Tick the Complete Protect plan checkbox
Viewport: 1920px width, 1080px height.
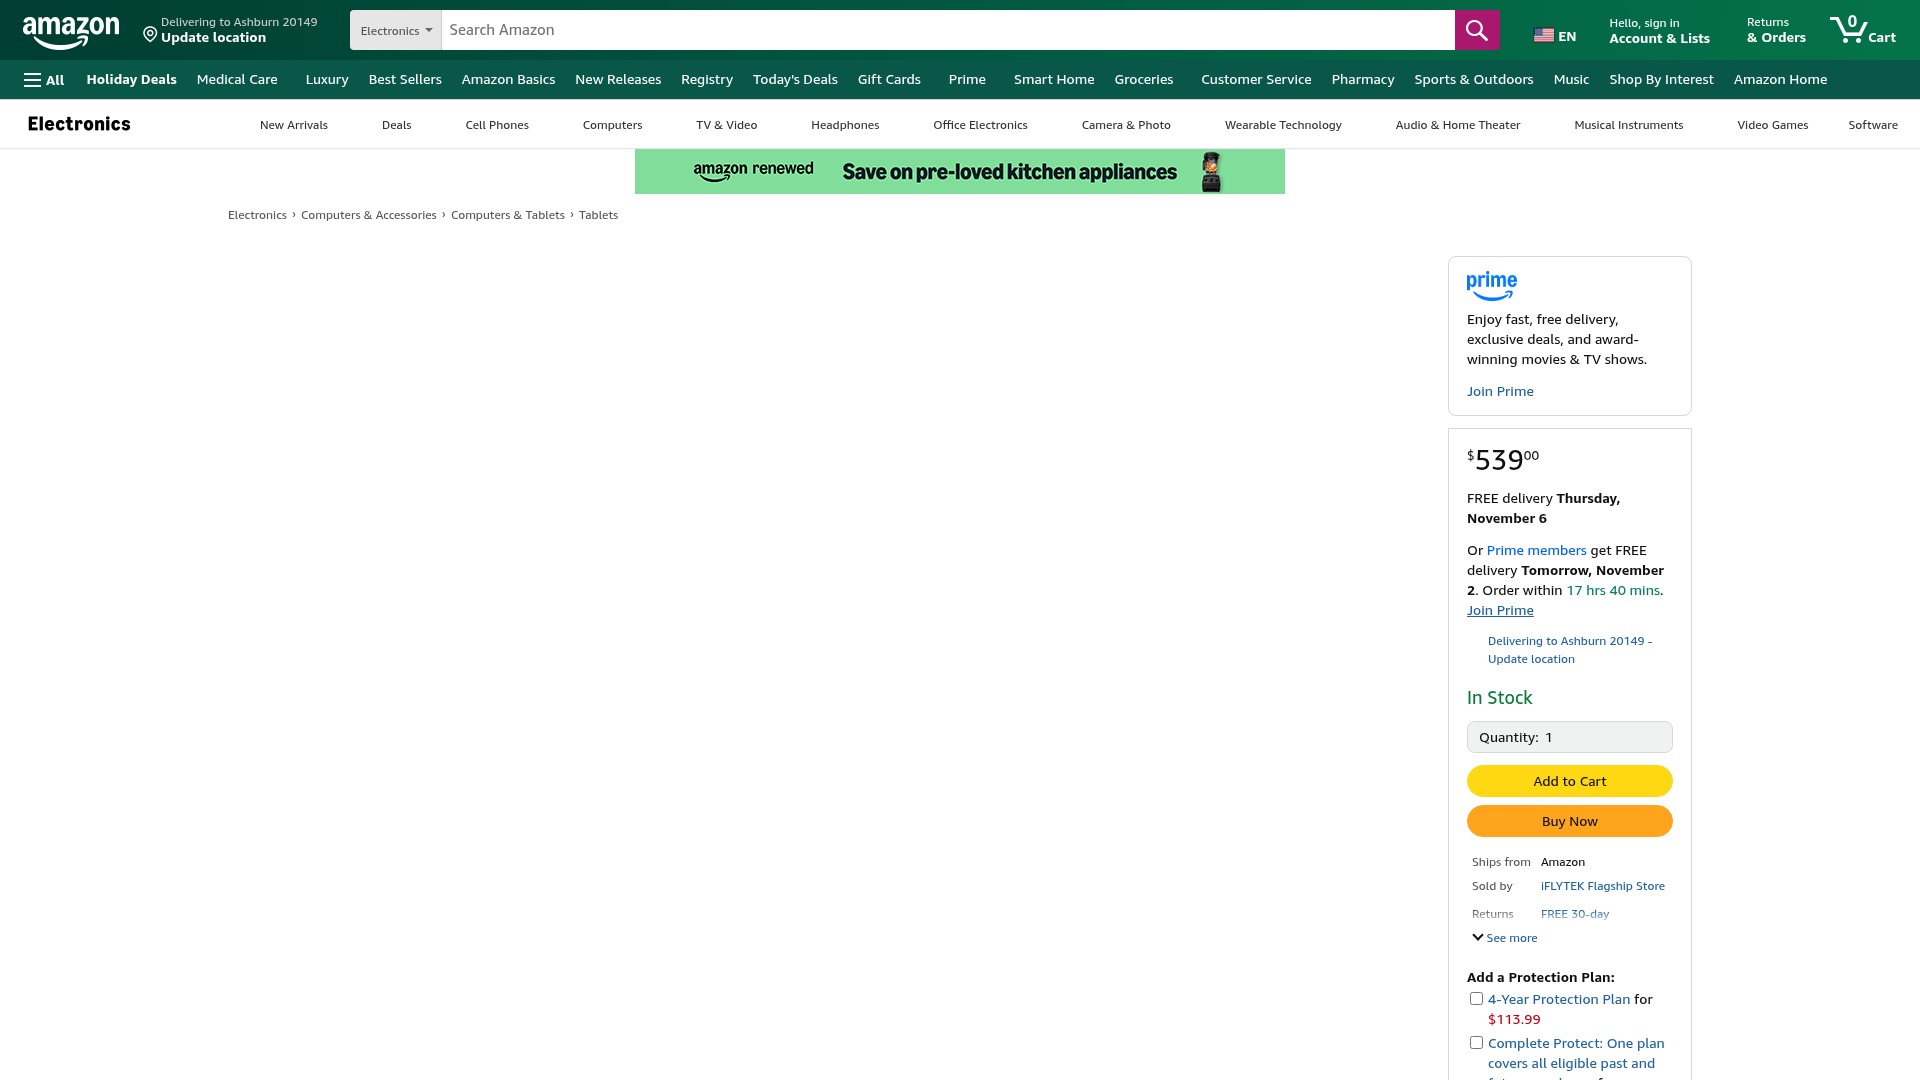(1476, 1043)
